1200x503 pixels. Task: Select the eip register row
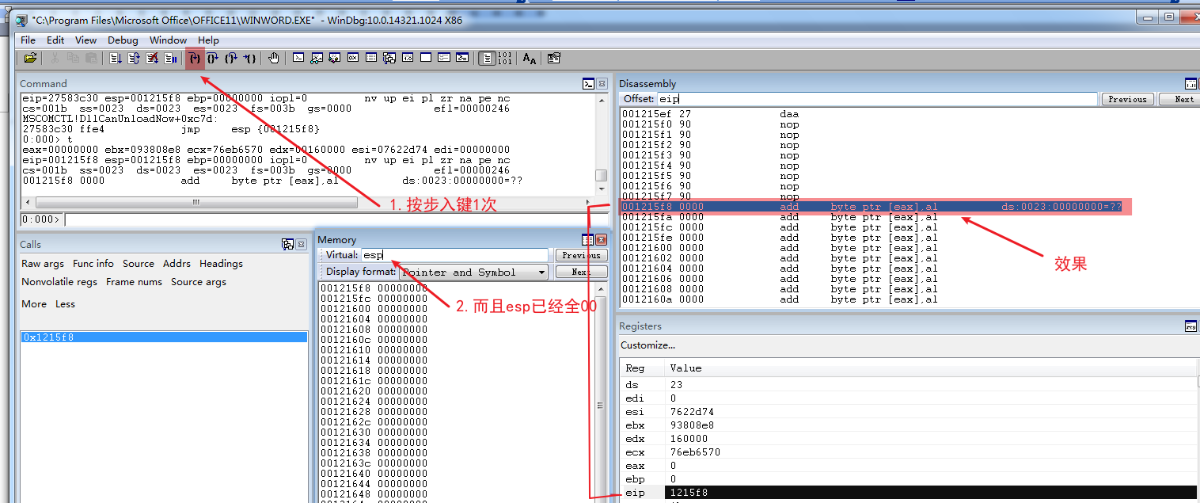[908, 493]
